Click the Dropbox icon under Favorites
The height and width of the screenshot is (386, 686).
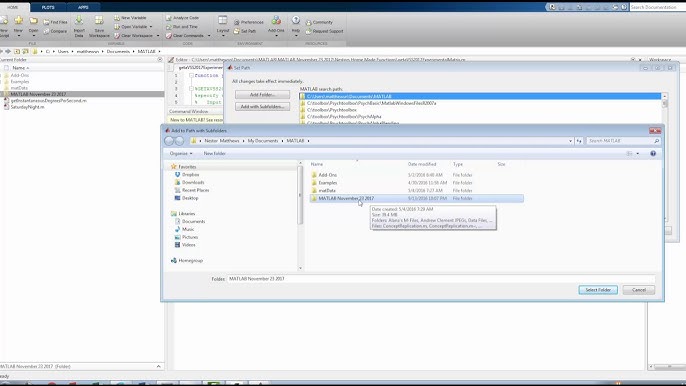pos(178,175)
